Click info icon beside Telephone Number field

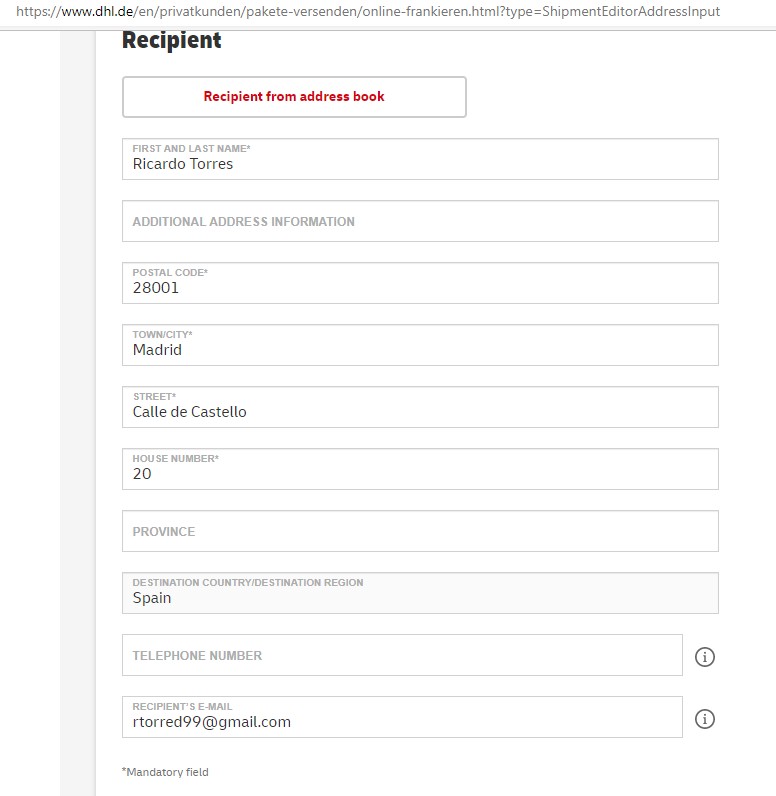(x=704, y=656)
